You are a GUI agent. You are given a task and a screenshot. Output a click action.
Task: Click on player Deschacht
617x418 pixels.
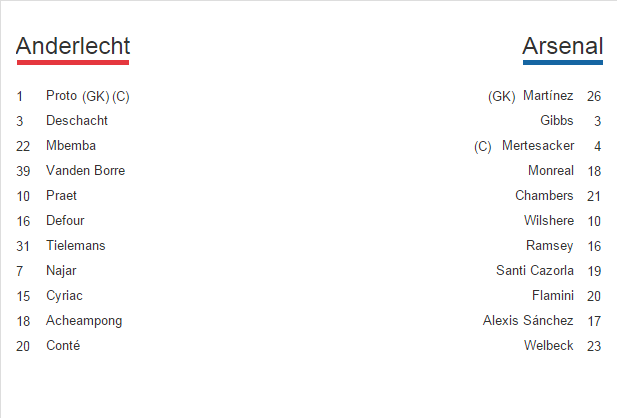click(x=77, y=121)
